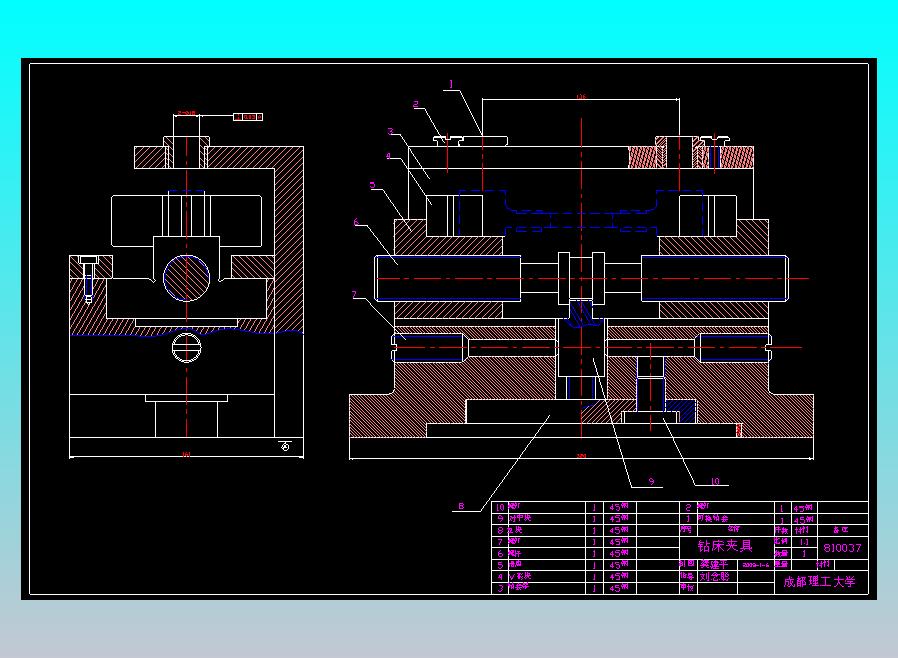
Task: Click the school name 成都理工大学
Action: point(819,582)
